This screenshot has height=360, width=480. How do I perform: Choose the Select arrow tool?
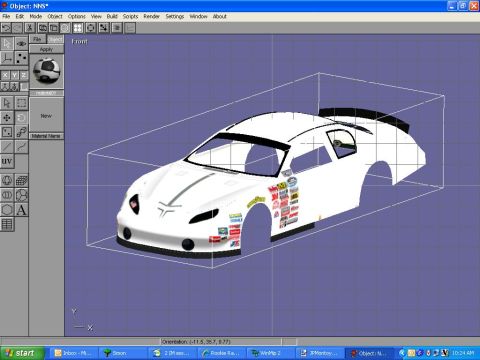click(7, 103)
